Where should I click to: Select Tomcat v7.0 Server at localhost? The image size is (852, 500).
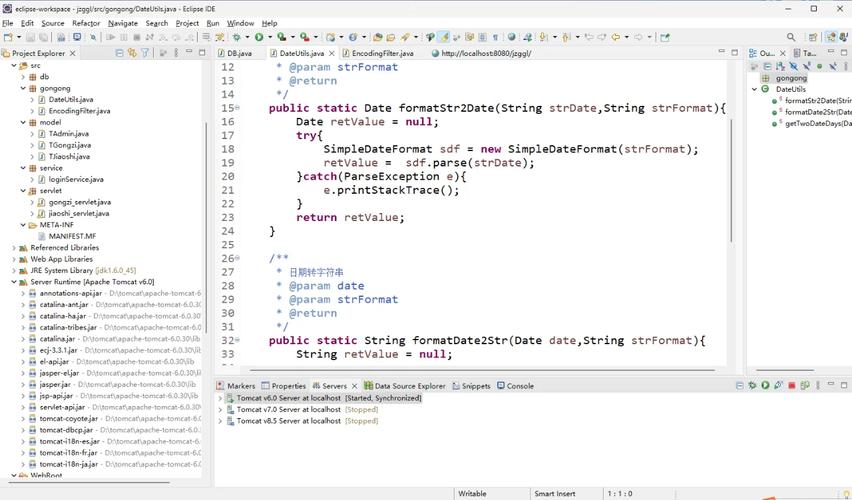tap(289, 409)
